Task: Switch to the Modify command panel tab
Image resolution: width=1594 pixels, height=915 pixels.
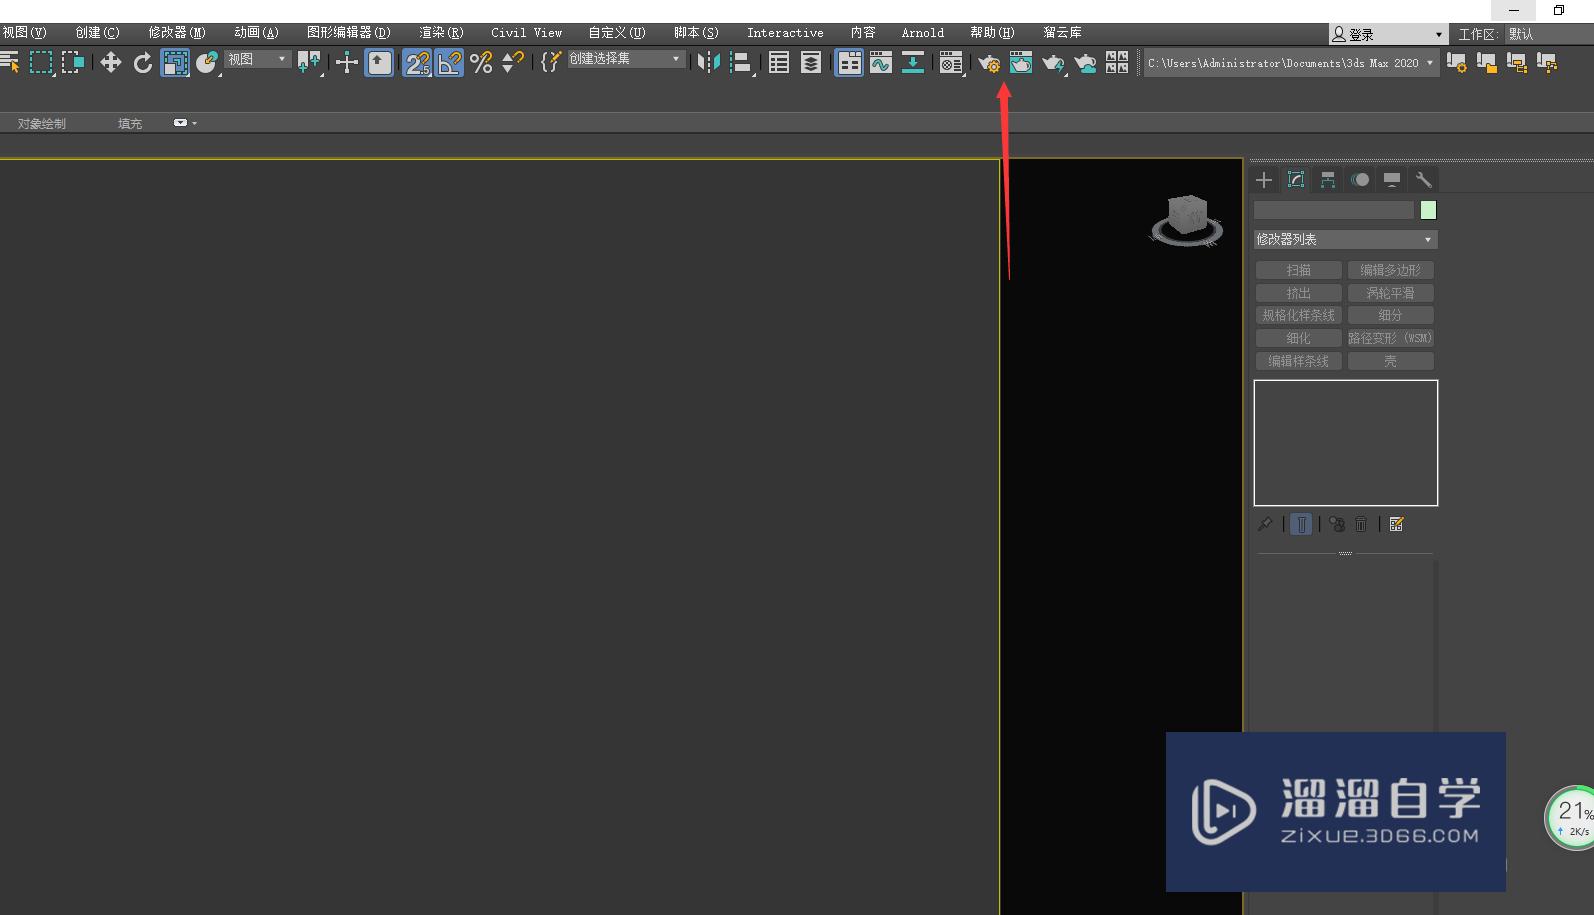Action: pyautogui.click(x=1296, y=180)
